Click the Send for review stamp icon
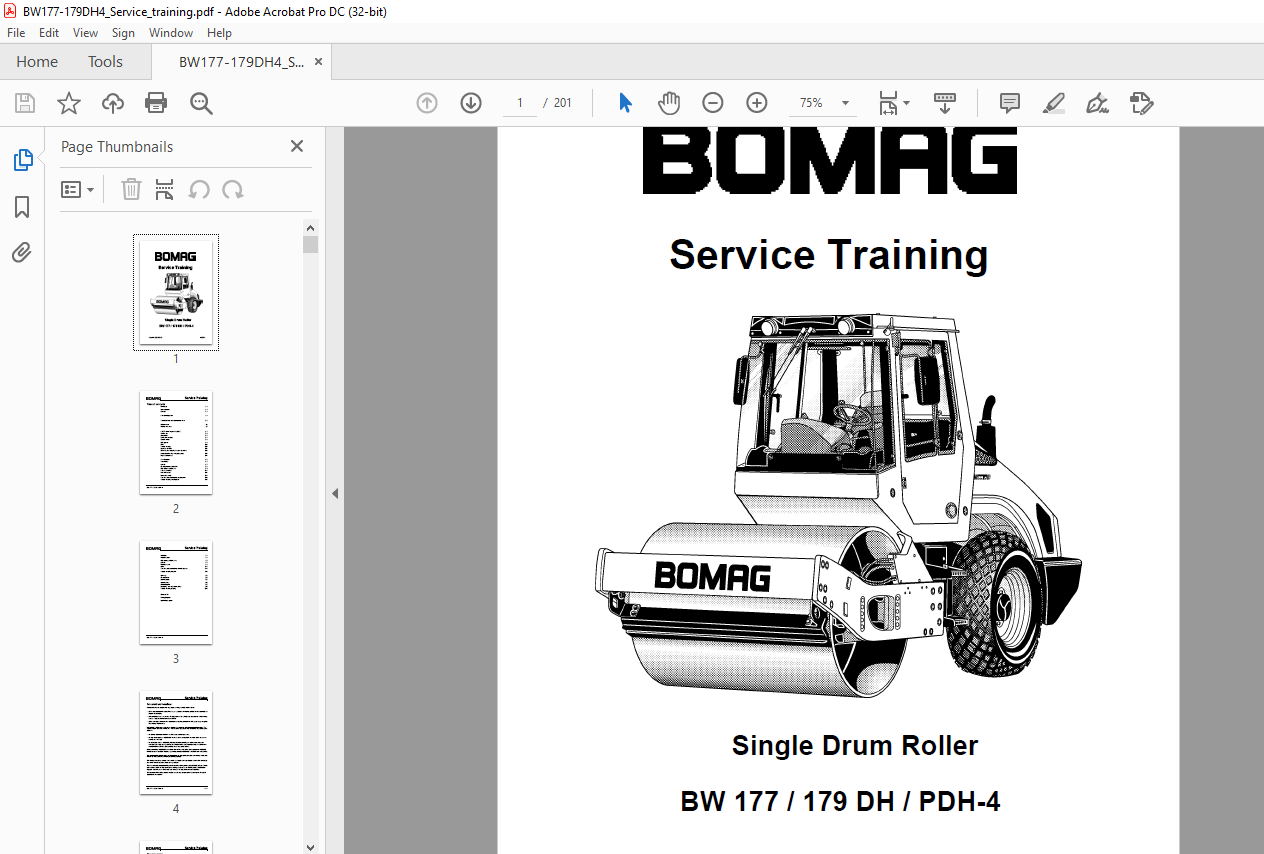The image size is (1264, 854). pyautogui.click(x=1141, y=103)
